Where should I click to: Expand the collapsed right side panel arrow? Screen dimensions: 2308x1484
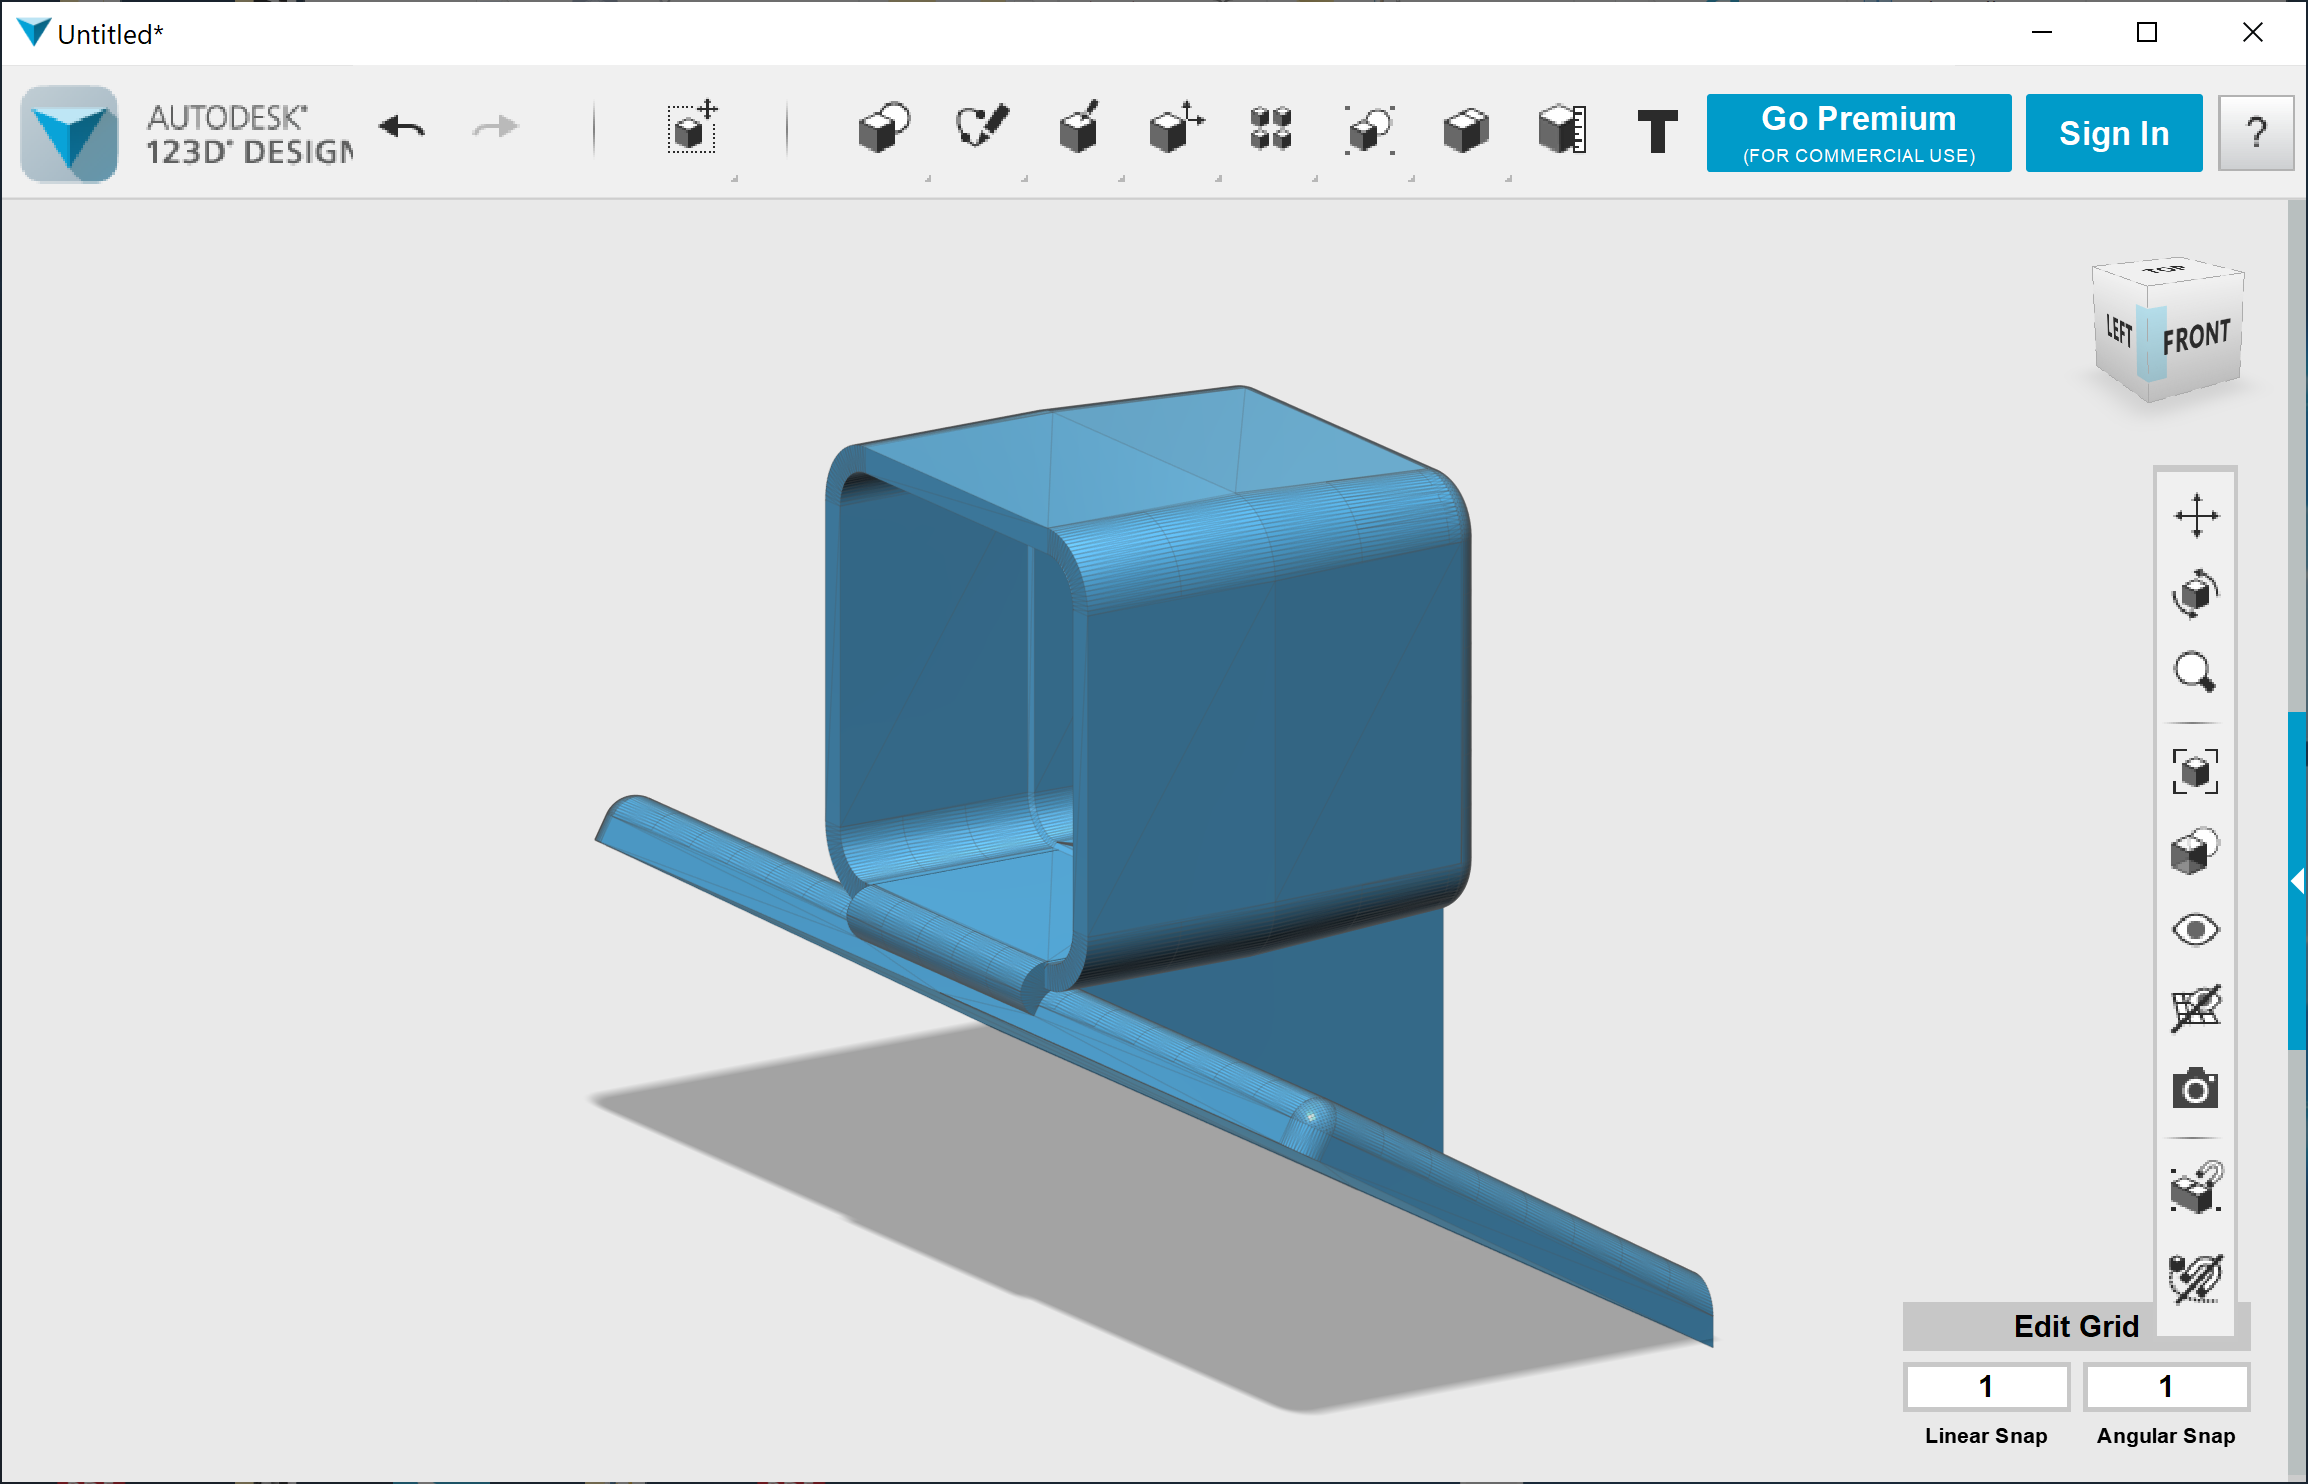[x=2297, y=881]
